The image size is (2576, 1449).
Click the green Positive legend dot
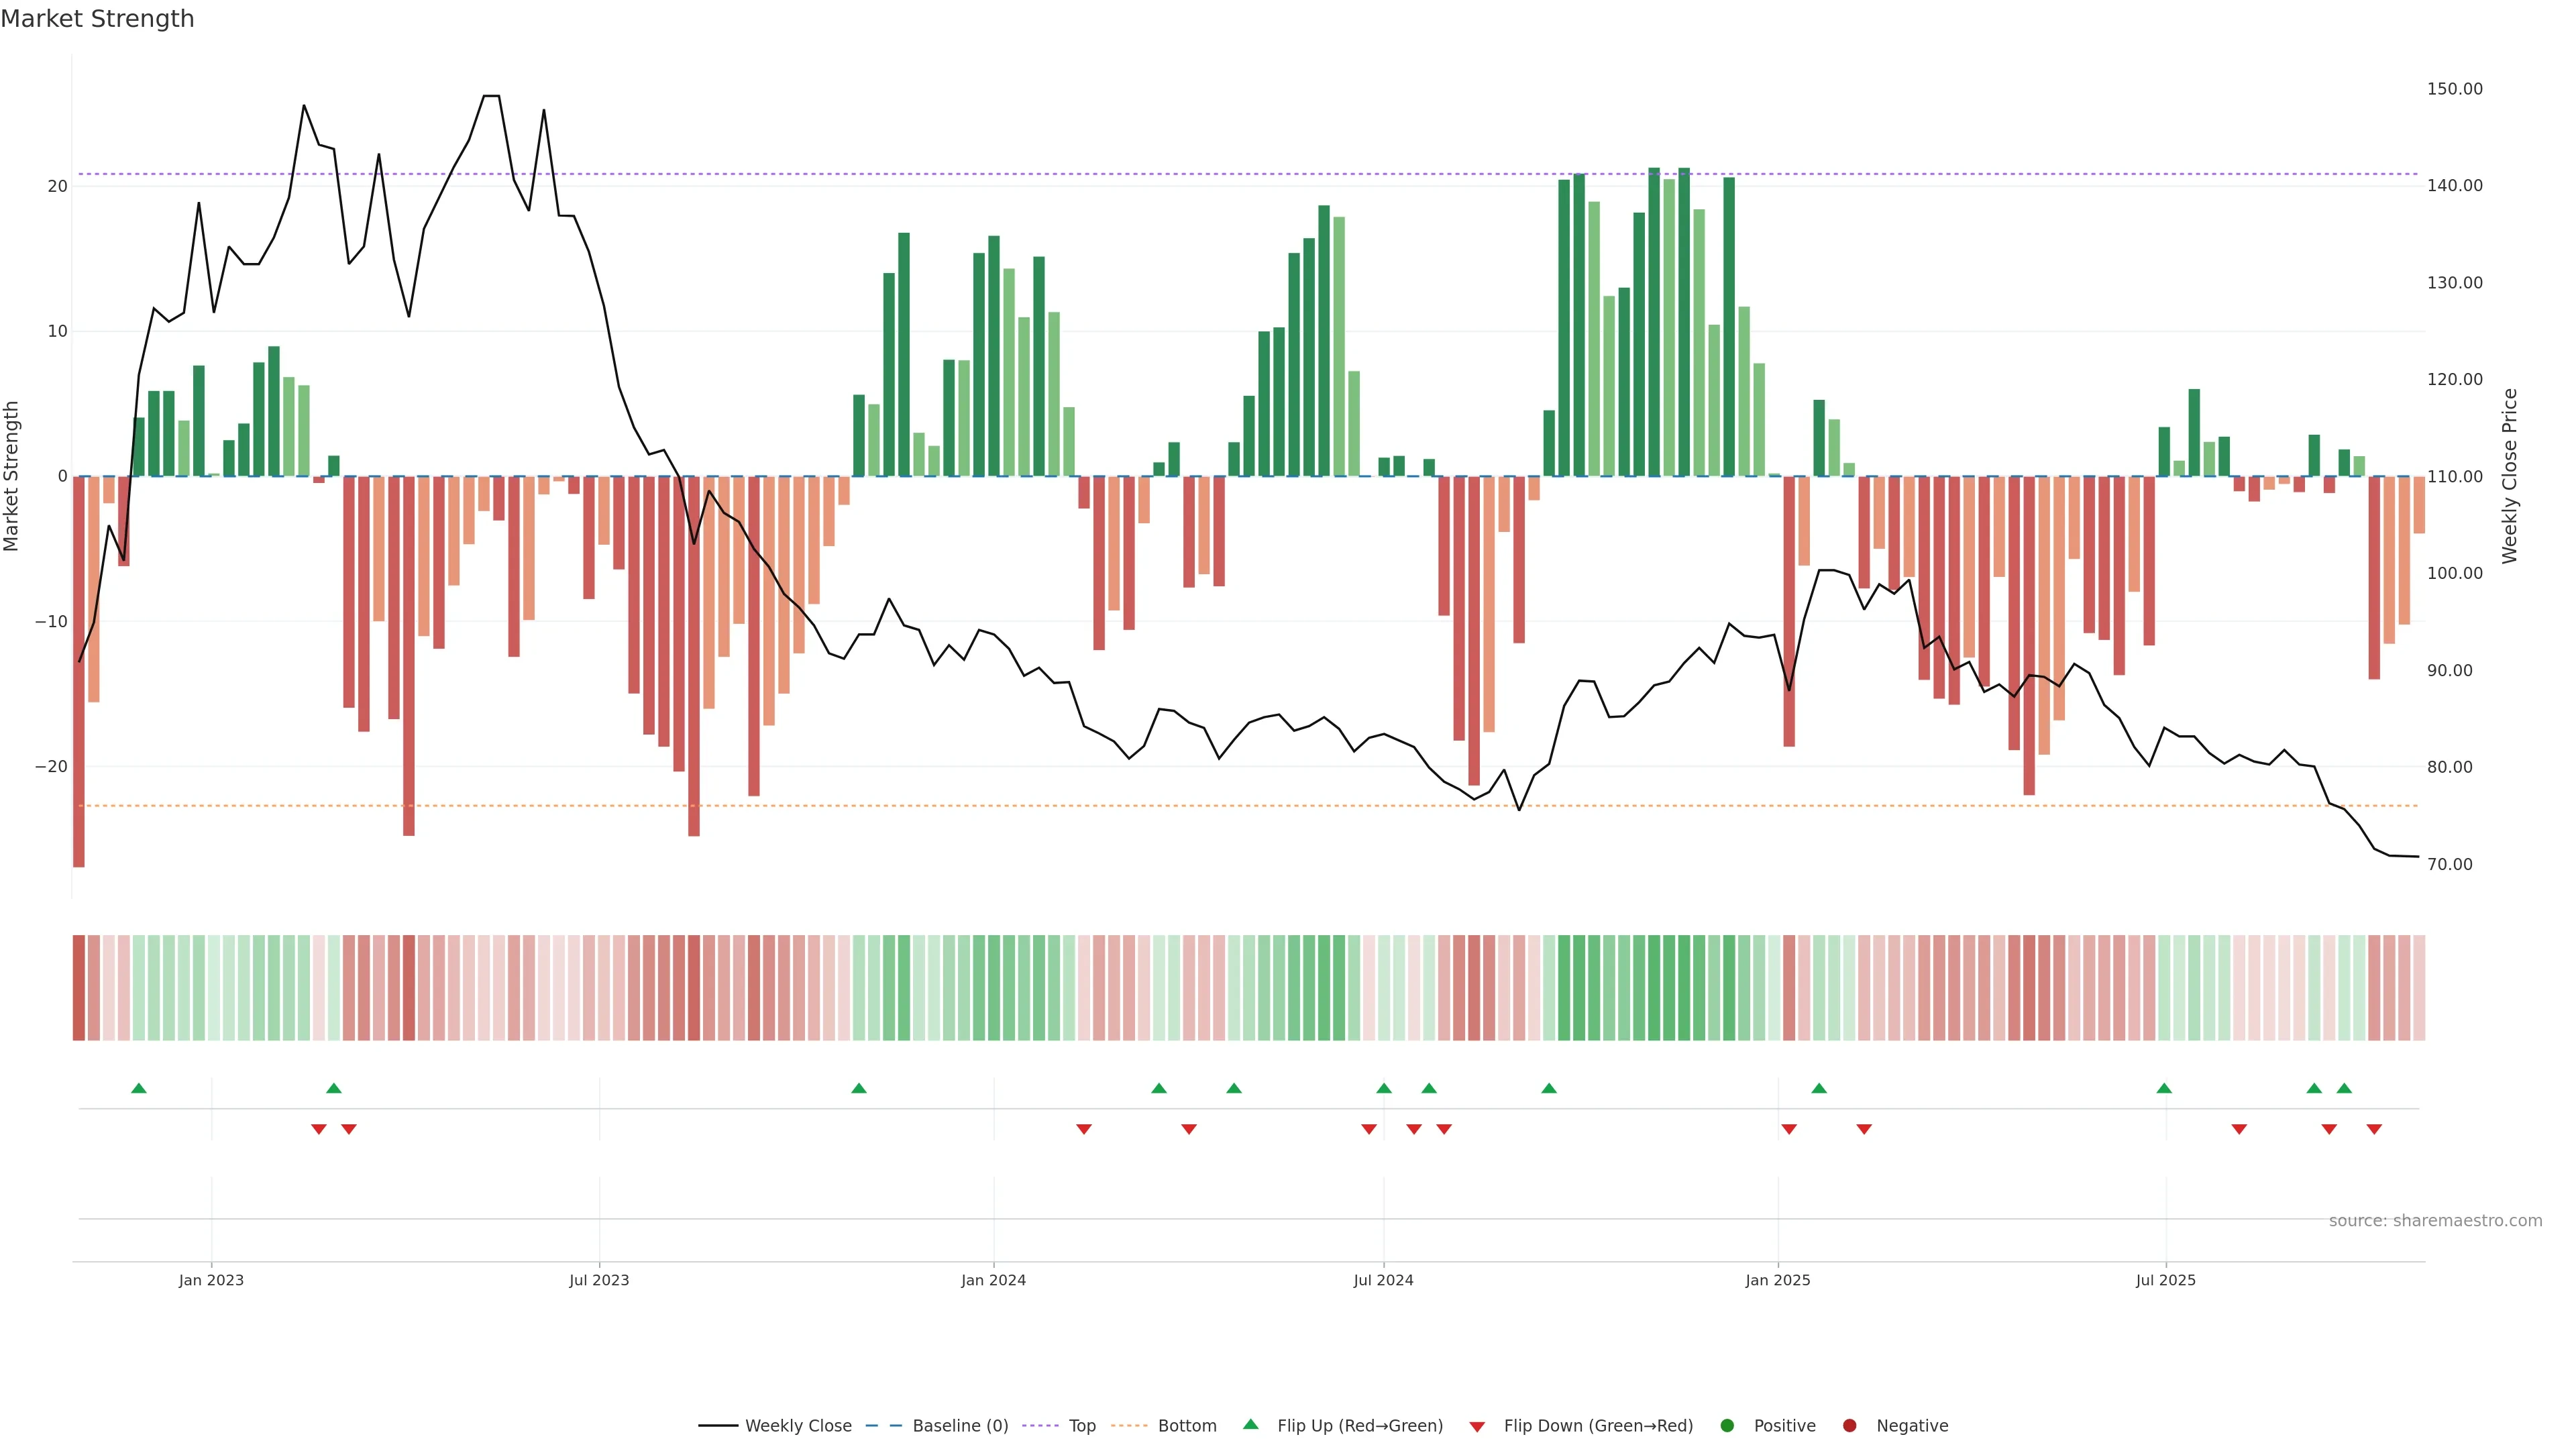(x=1727, y=1426)
